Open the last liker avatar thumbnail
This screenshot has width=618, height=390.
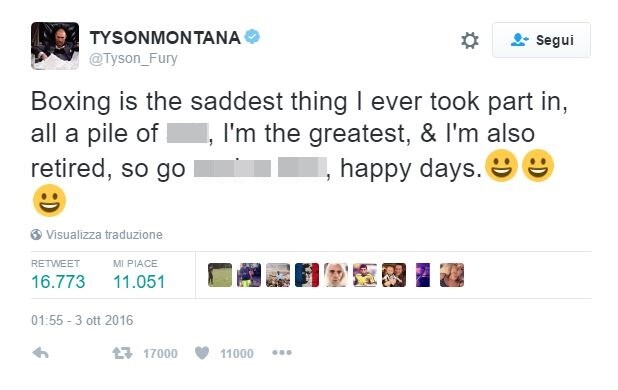[452, 275]
